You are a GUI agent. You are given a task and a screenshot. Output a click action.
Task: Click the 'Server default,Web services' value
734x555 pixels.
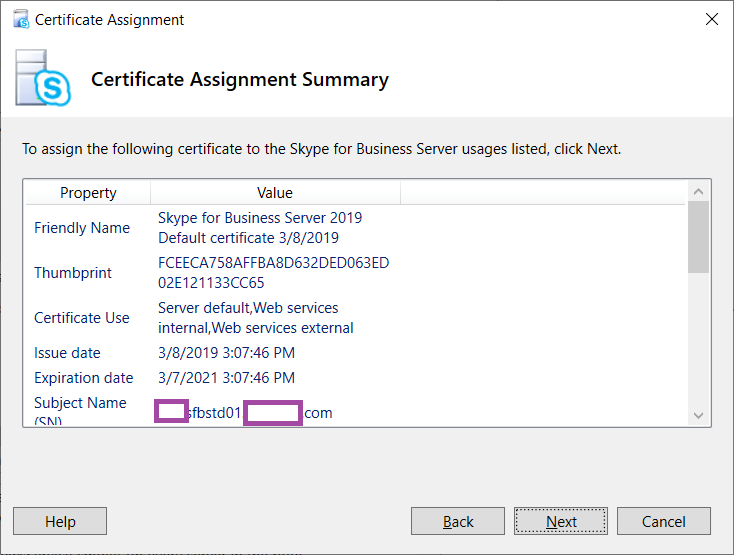[x=248, y=308]
